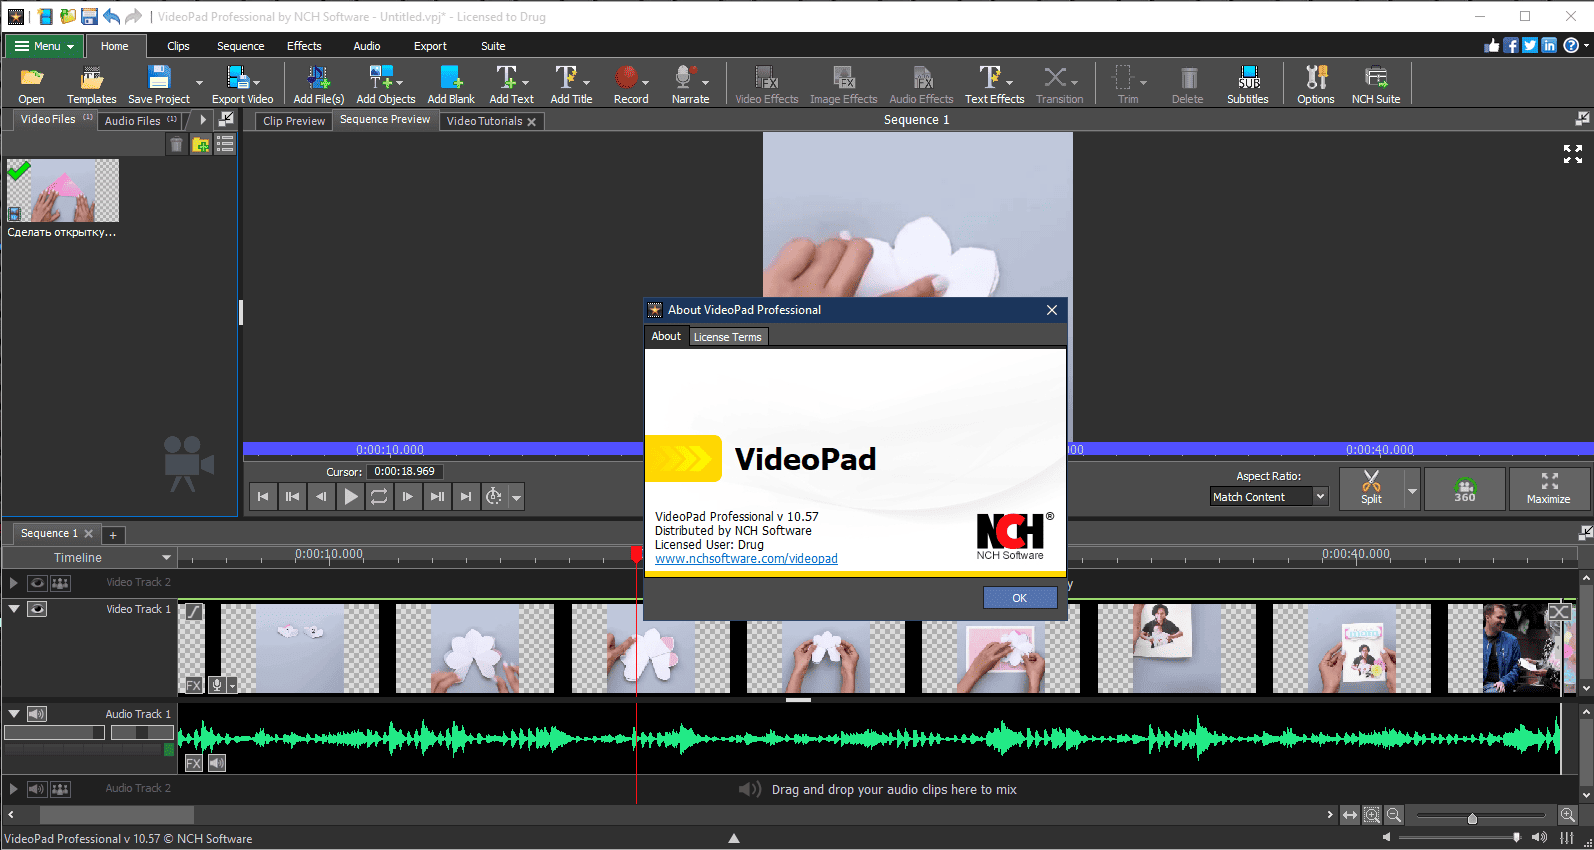Viewport: 1594px width, 850px height.
Task: Click the 360 video button
Action: click(1464, 489)
